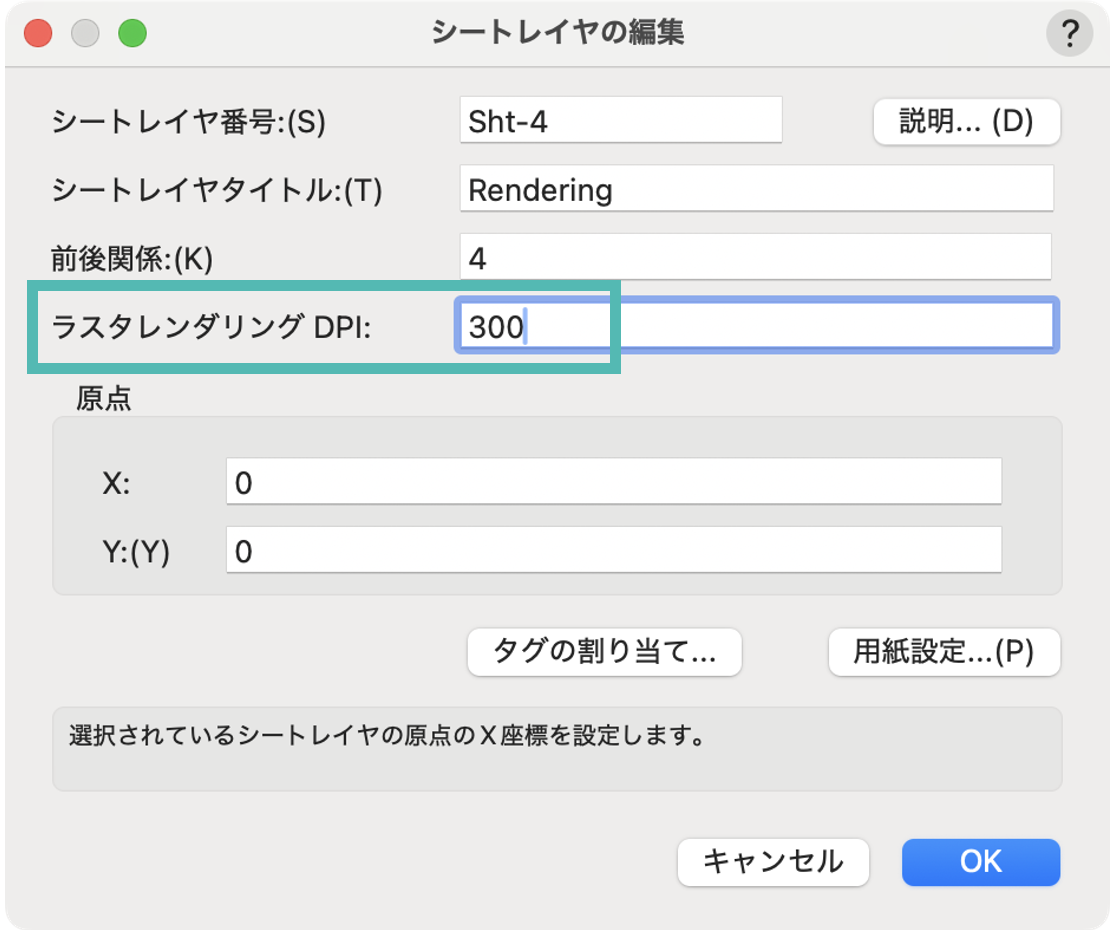Viewport: 1114px width, 930px height.
Task: Confirm the sheet layer edit with OK
Action: [x=981, y=862]
